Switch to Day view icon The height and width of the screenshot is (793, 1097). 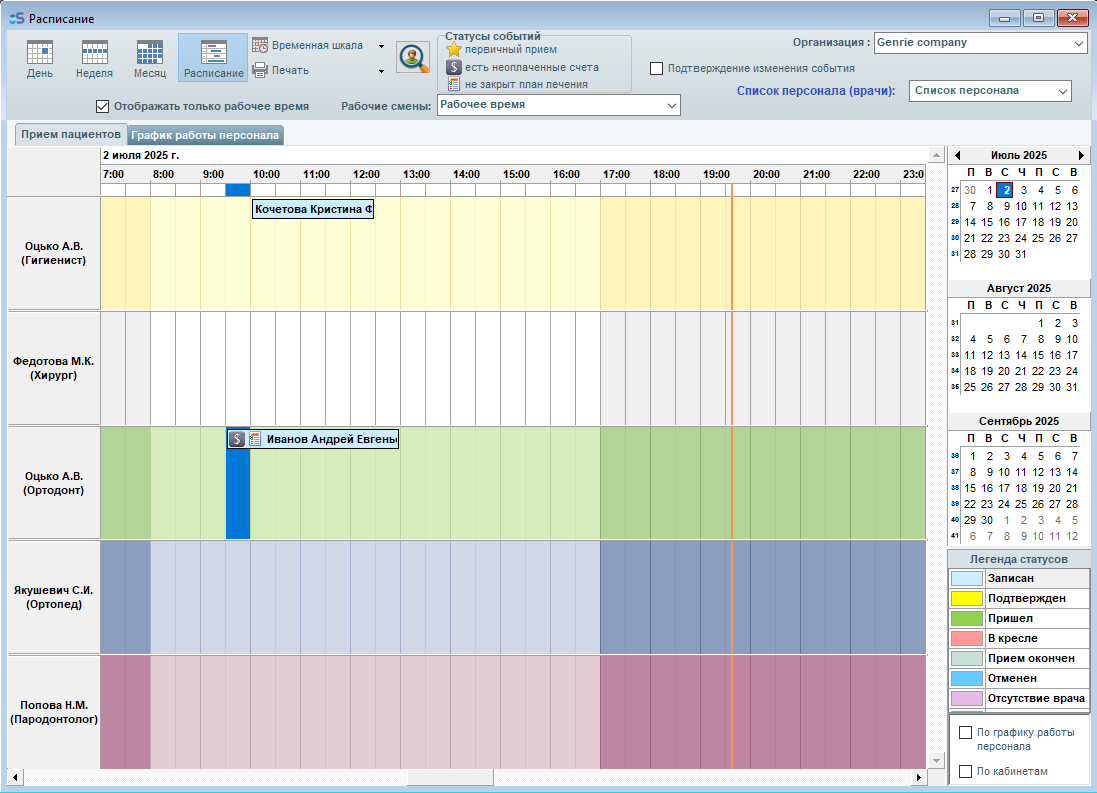[x=40, y=53]
